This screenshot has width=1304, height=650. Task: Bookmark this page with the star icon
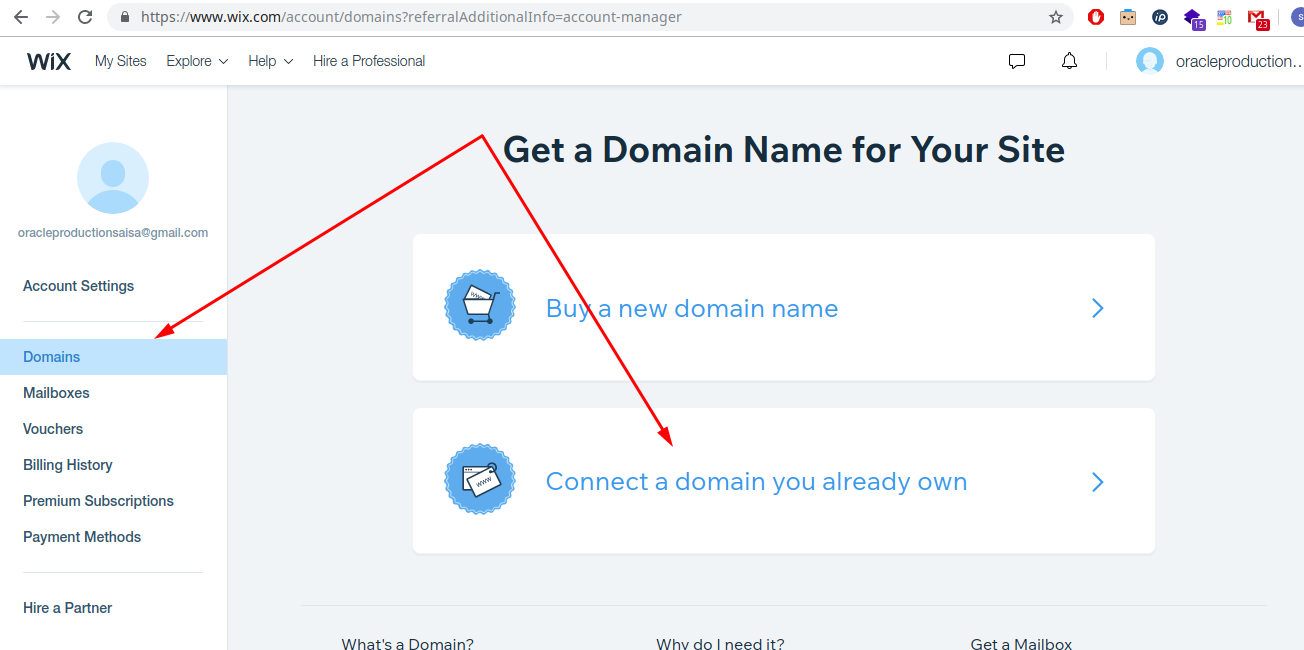pos(1056,17)
